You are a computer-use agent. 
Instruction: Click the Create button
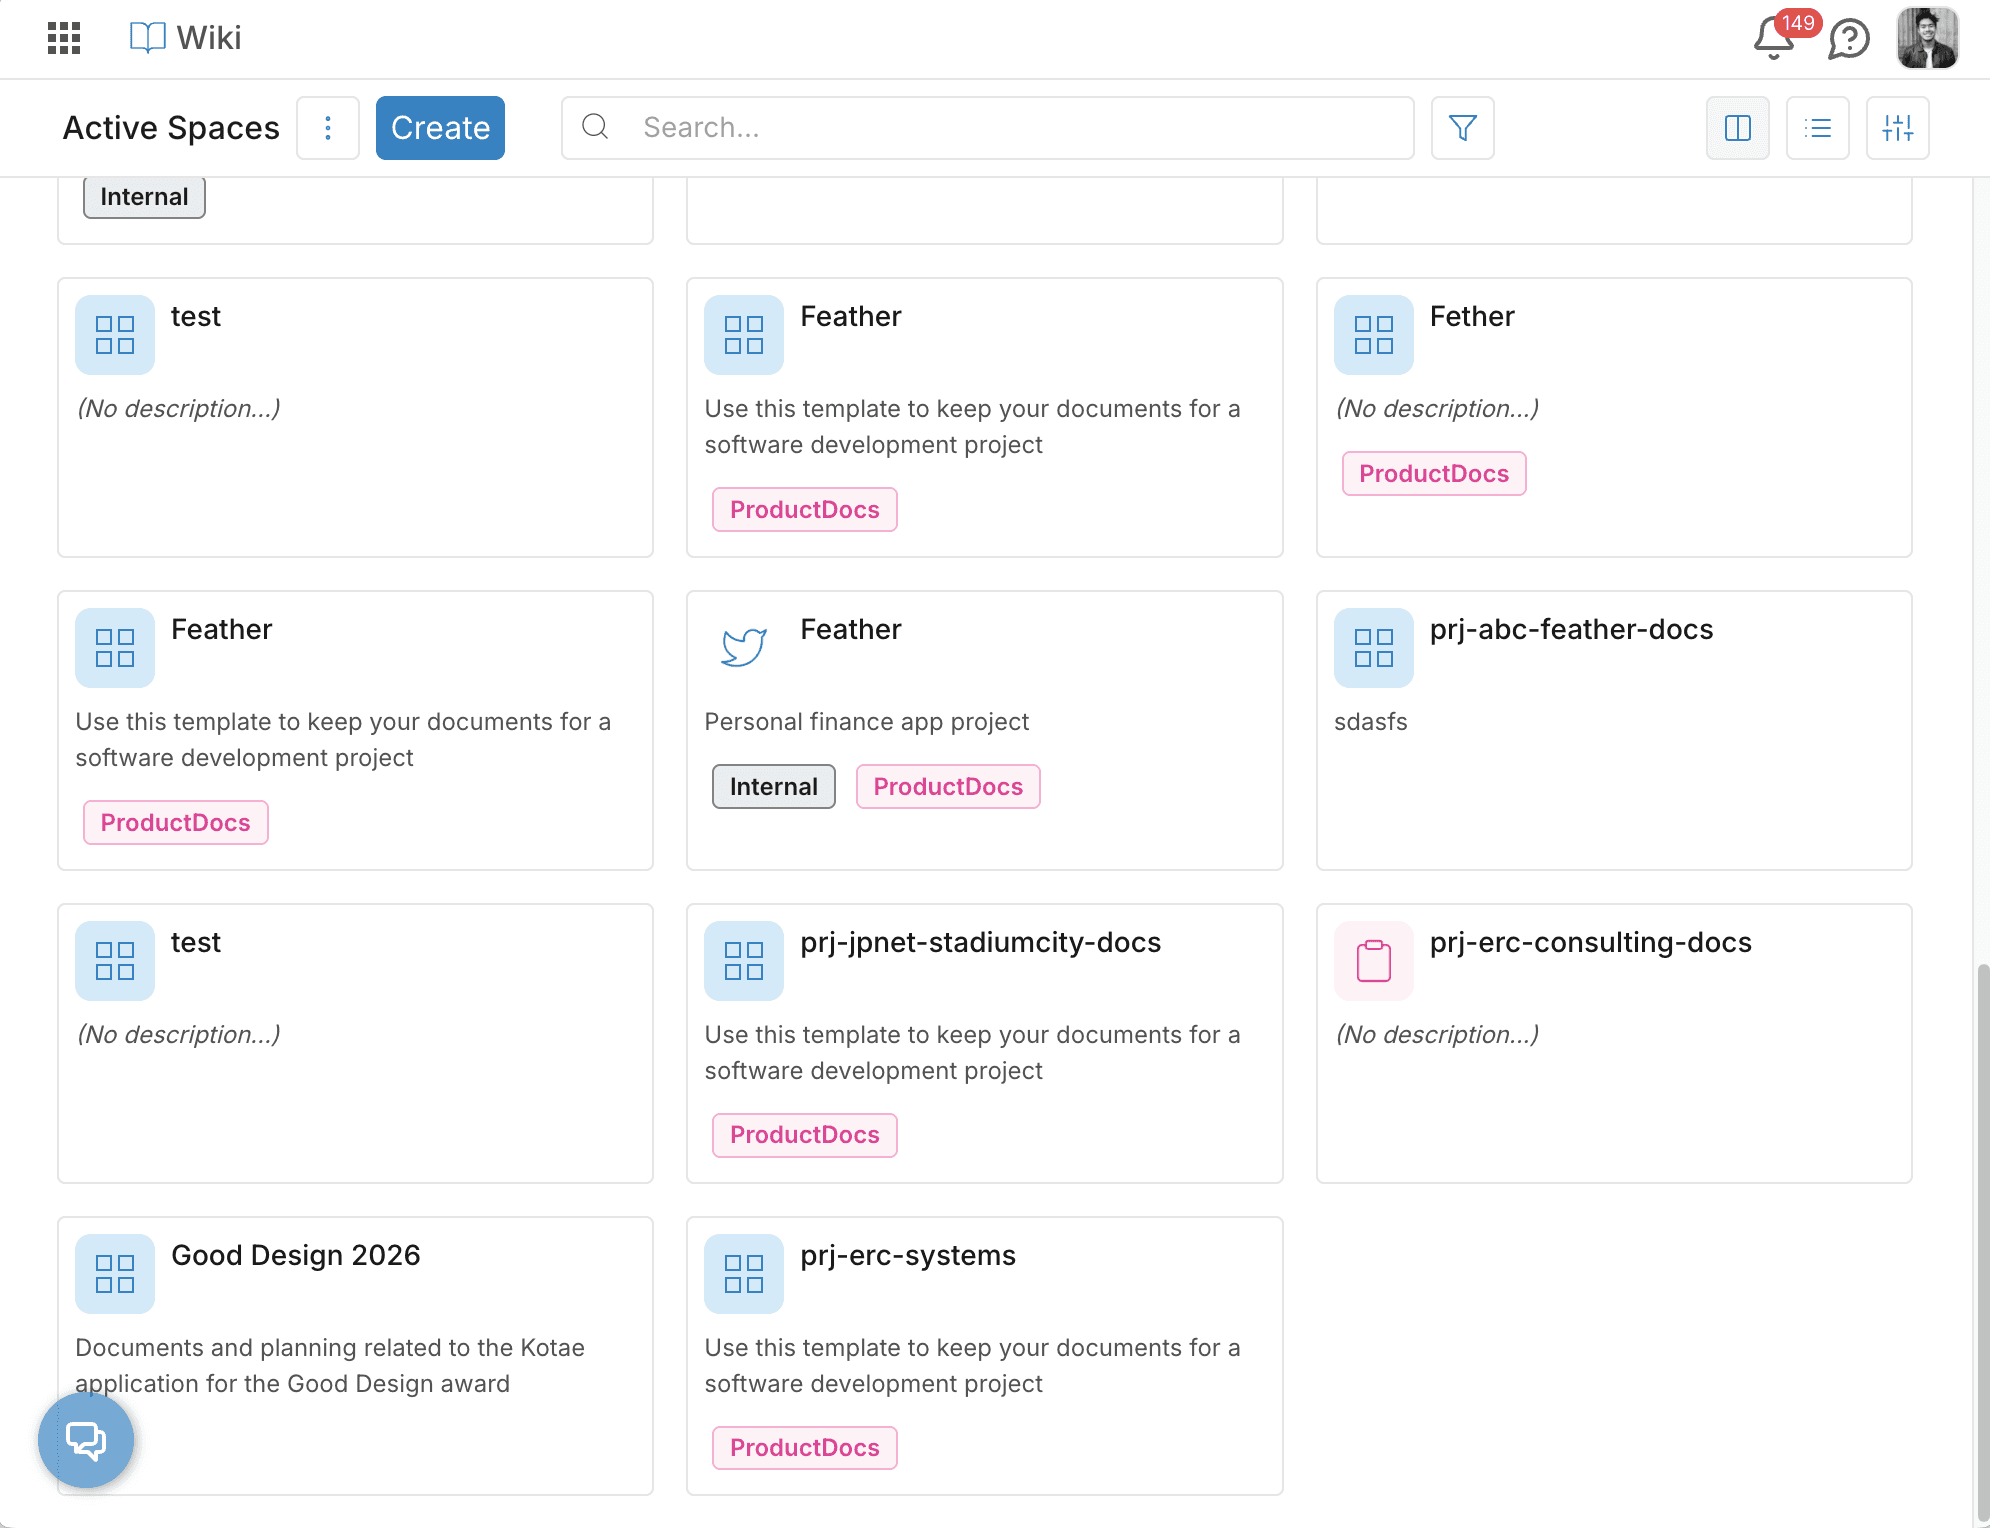[440, 128]
